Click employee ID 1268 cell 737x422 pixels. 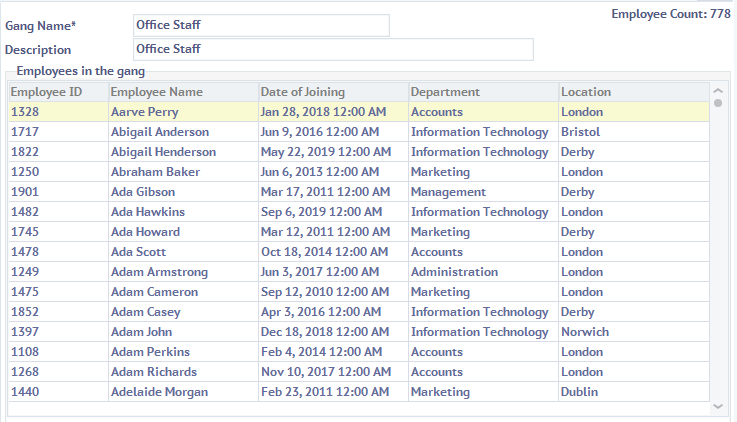[25, 372]
